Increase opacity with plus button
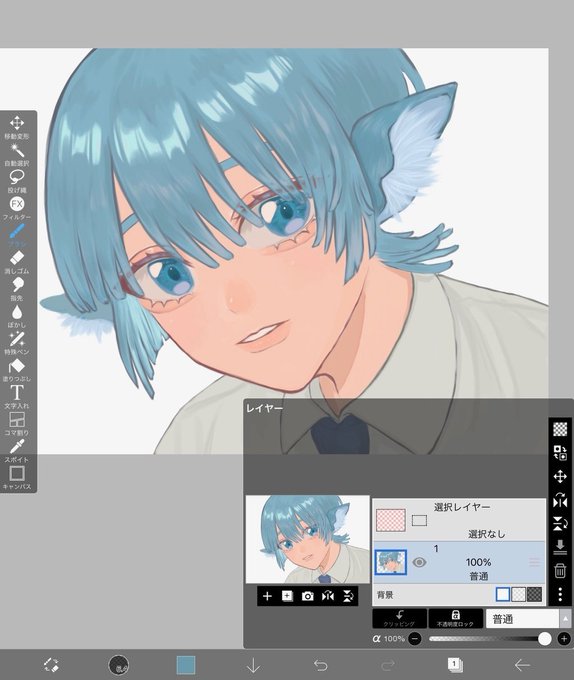 (564, 639)
